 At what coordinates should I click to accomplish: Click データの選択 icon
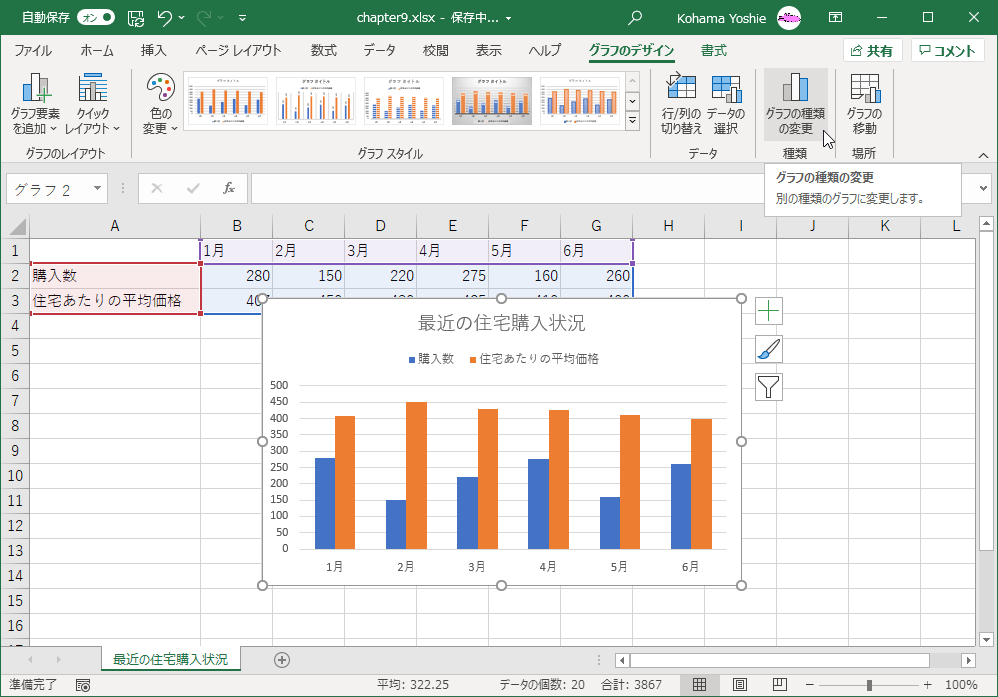click(726, 103)
